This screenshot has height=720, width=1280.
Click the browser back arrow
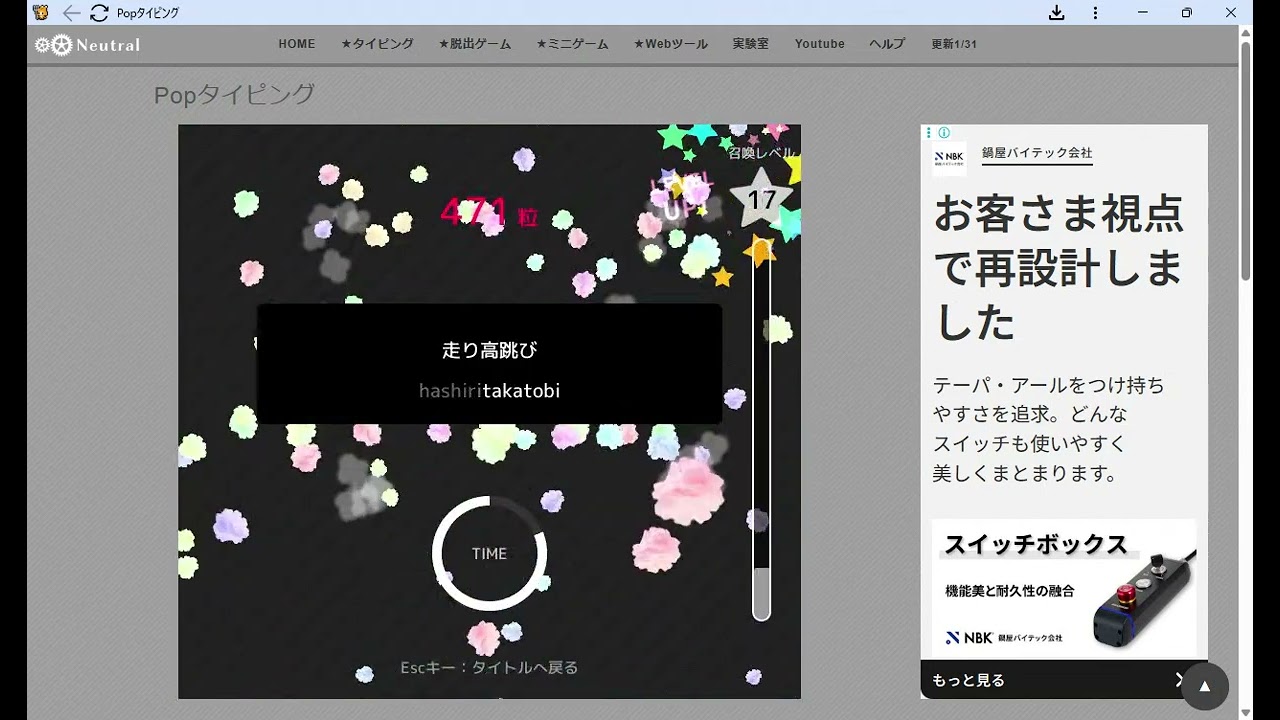[x=71, y=13]
